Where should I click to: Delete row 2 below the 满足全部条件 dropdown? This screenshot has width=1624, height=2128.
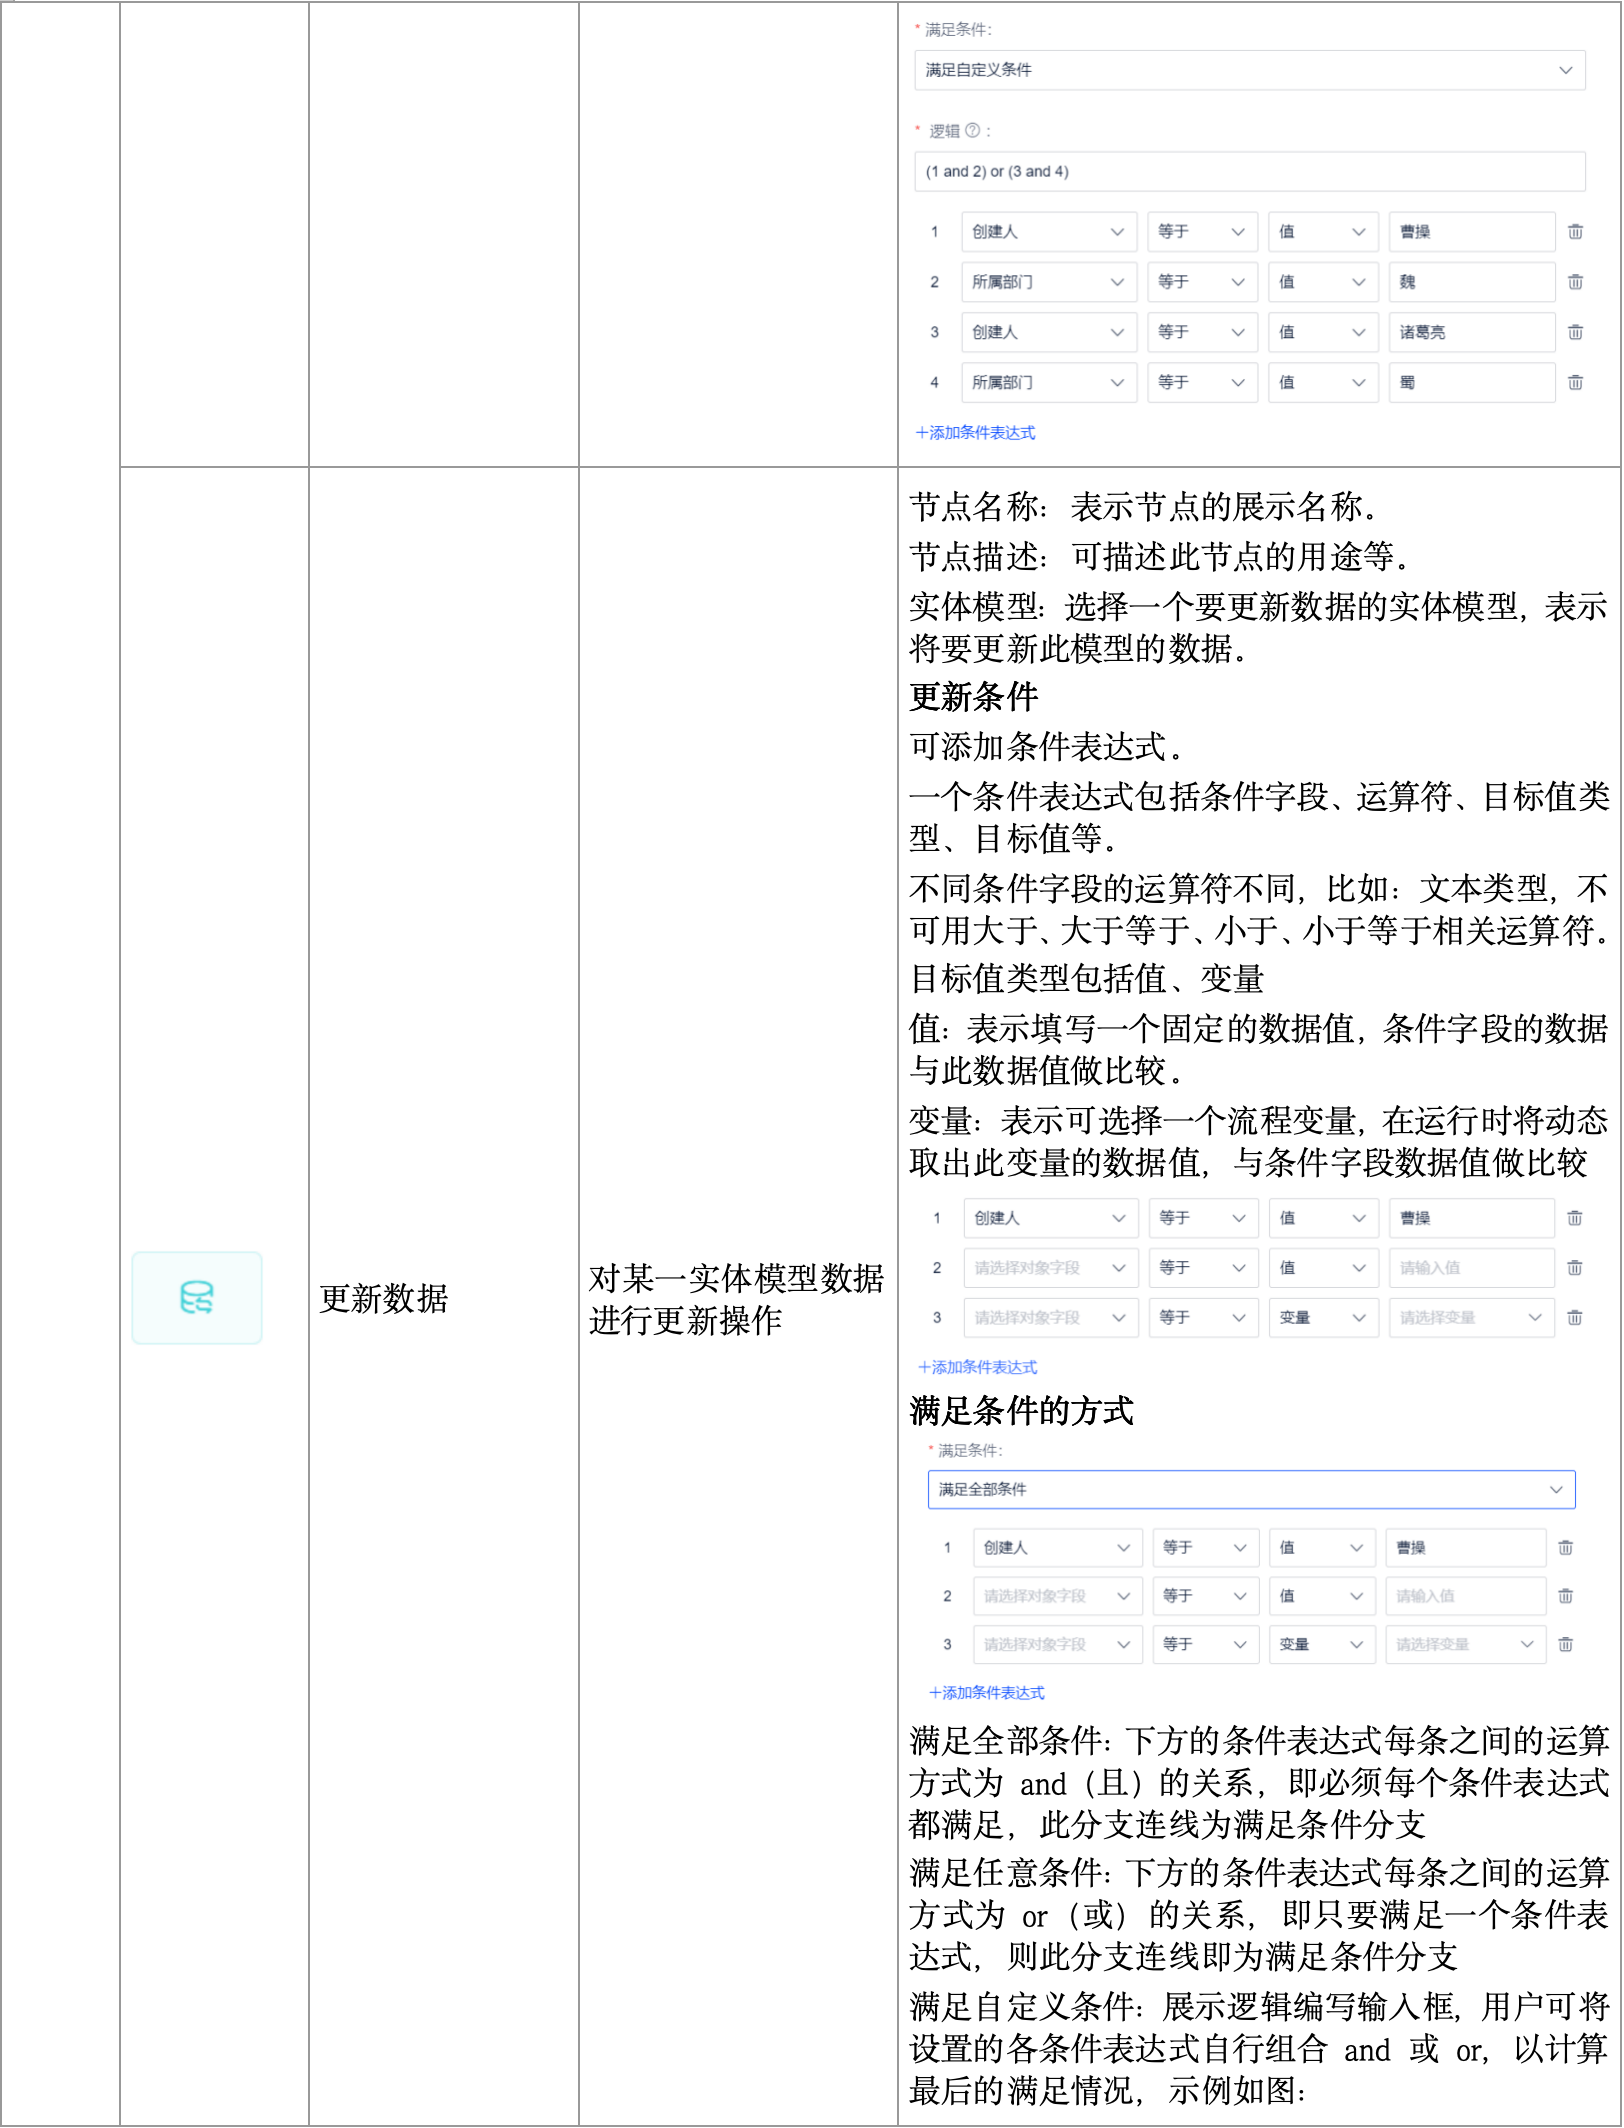click(1565, 1596)
